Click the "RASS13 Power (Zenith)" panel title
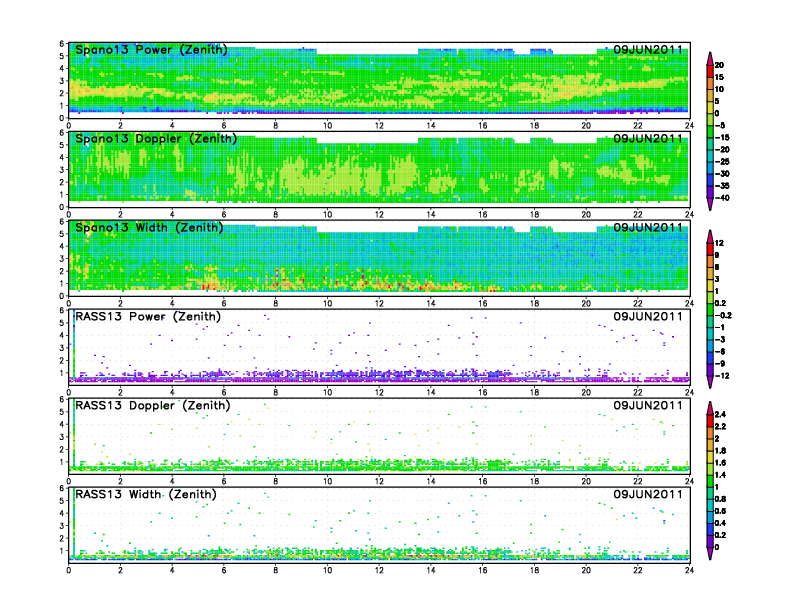Viewport: 792px width, 612px height. [148, 317]
